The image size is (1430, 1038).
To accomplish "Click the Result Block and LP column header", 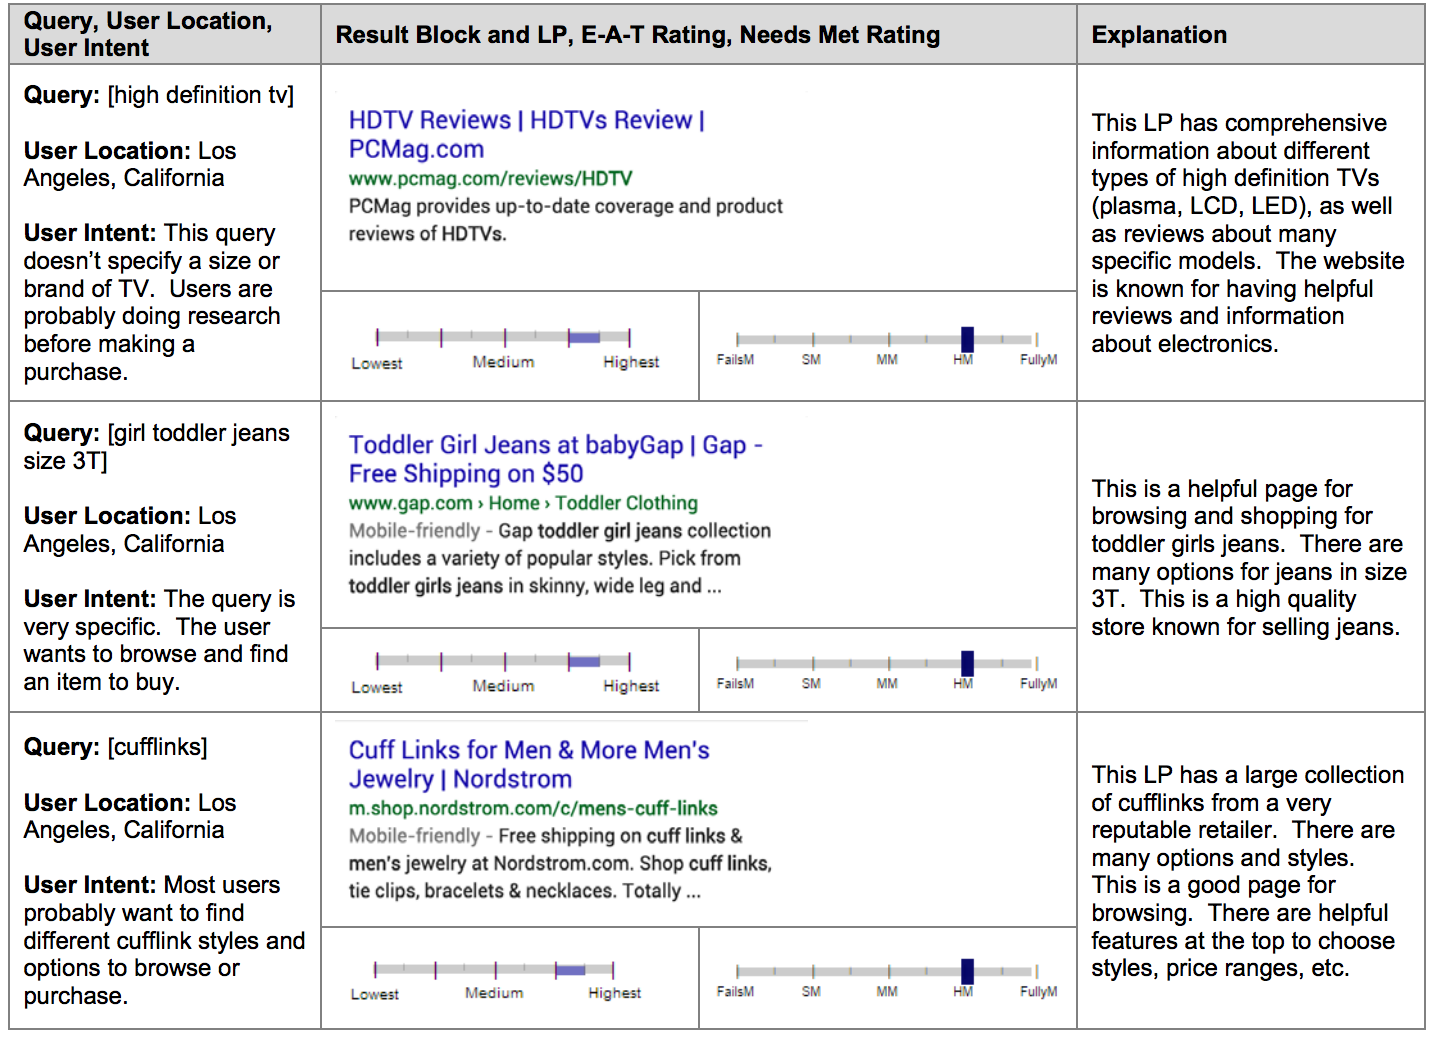I will 637,35.
